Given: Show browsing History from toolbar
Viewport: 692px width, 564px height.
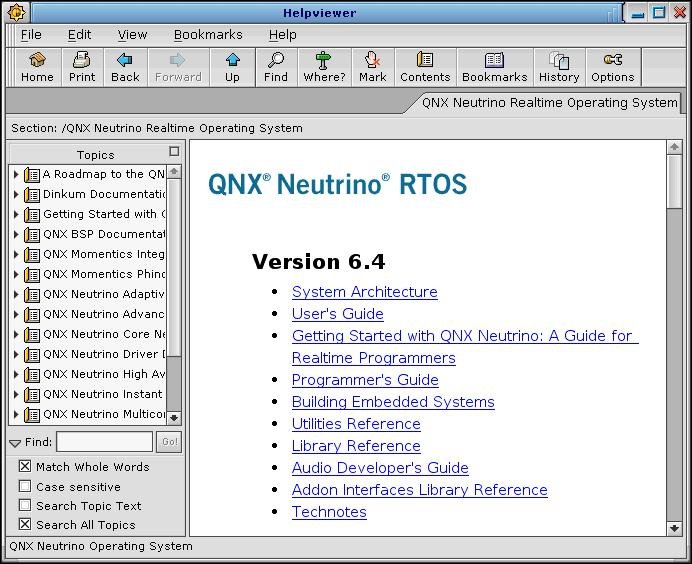Looking at the screenshot, I should point(559,67).
